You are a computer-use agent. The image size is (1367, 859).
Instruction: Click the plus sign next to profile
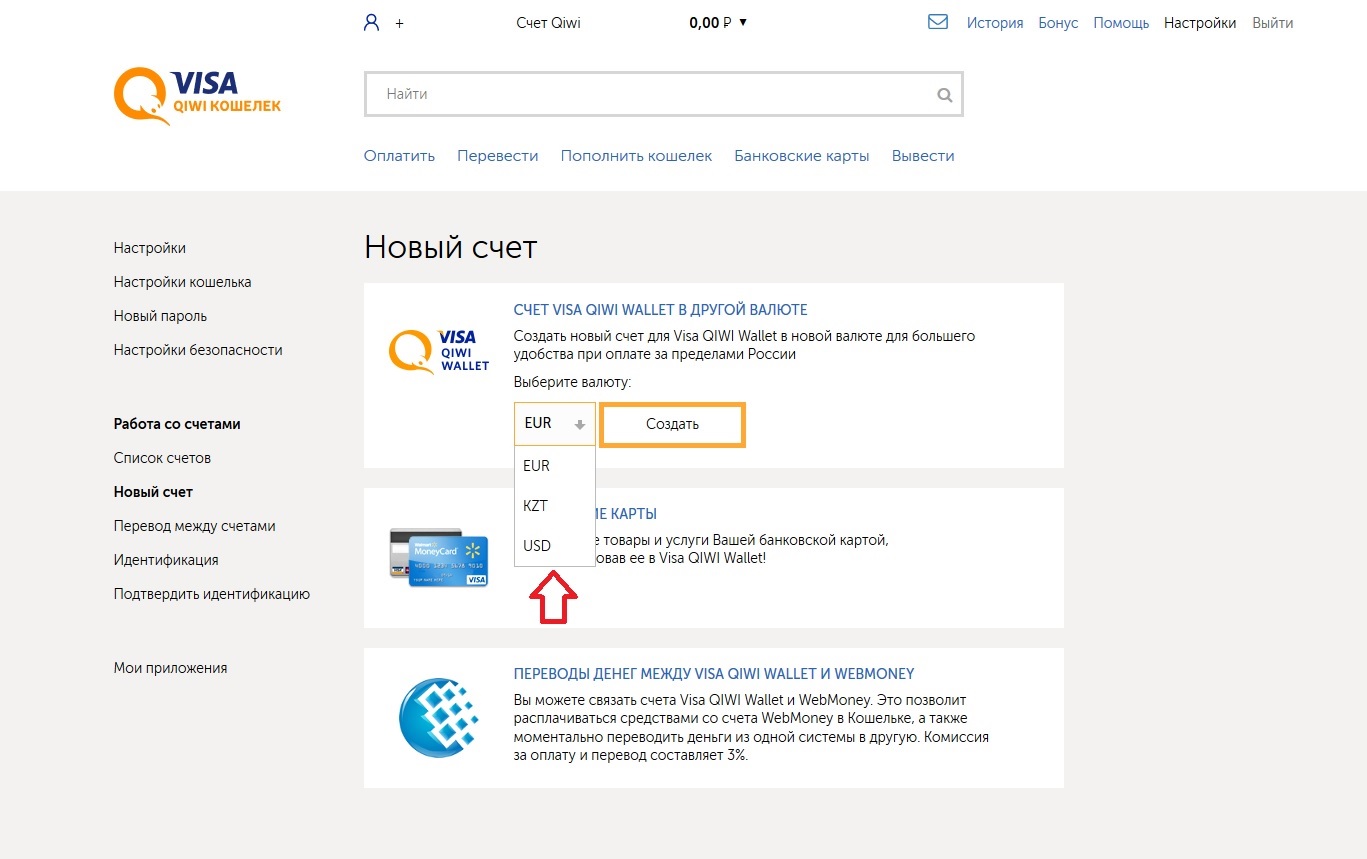coord(399,23)
